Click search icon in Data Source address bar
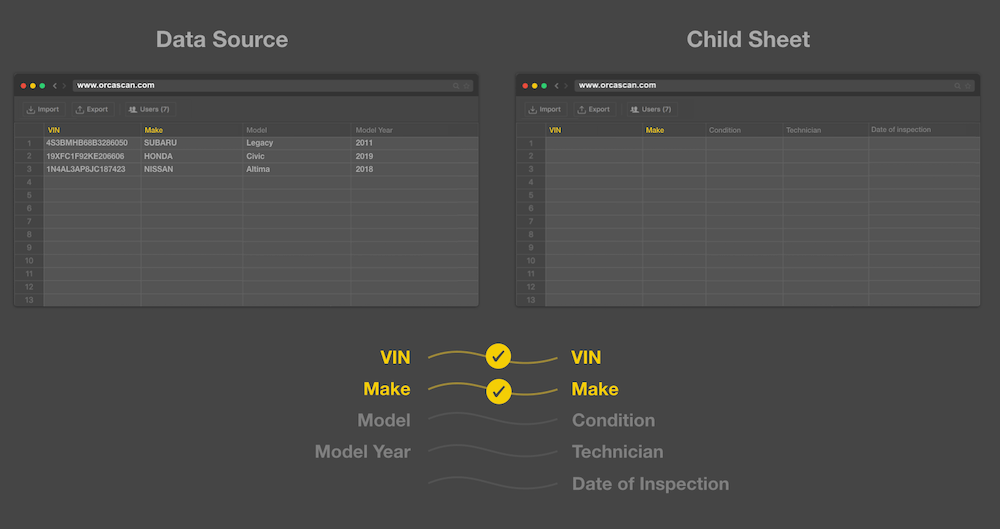This screenshot has height=529, width=1000. (x=456, y=86)
